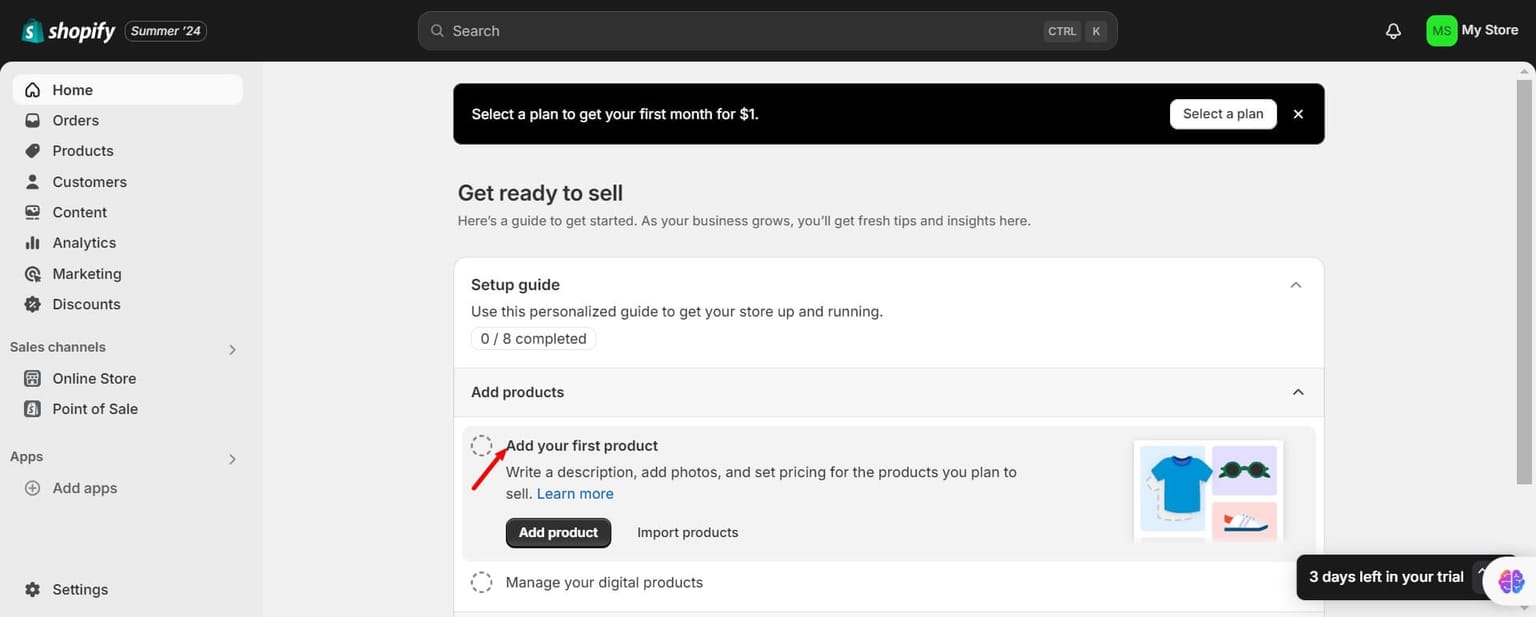Click the Point of Sale icon
1536x617 pixels.
33,409
